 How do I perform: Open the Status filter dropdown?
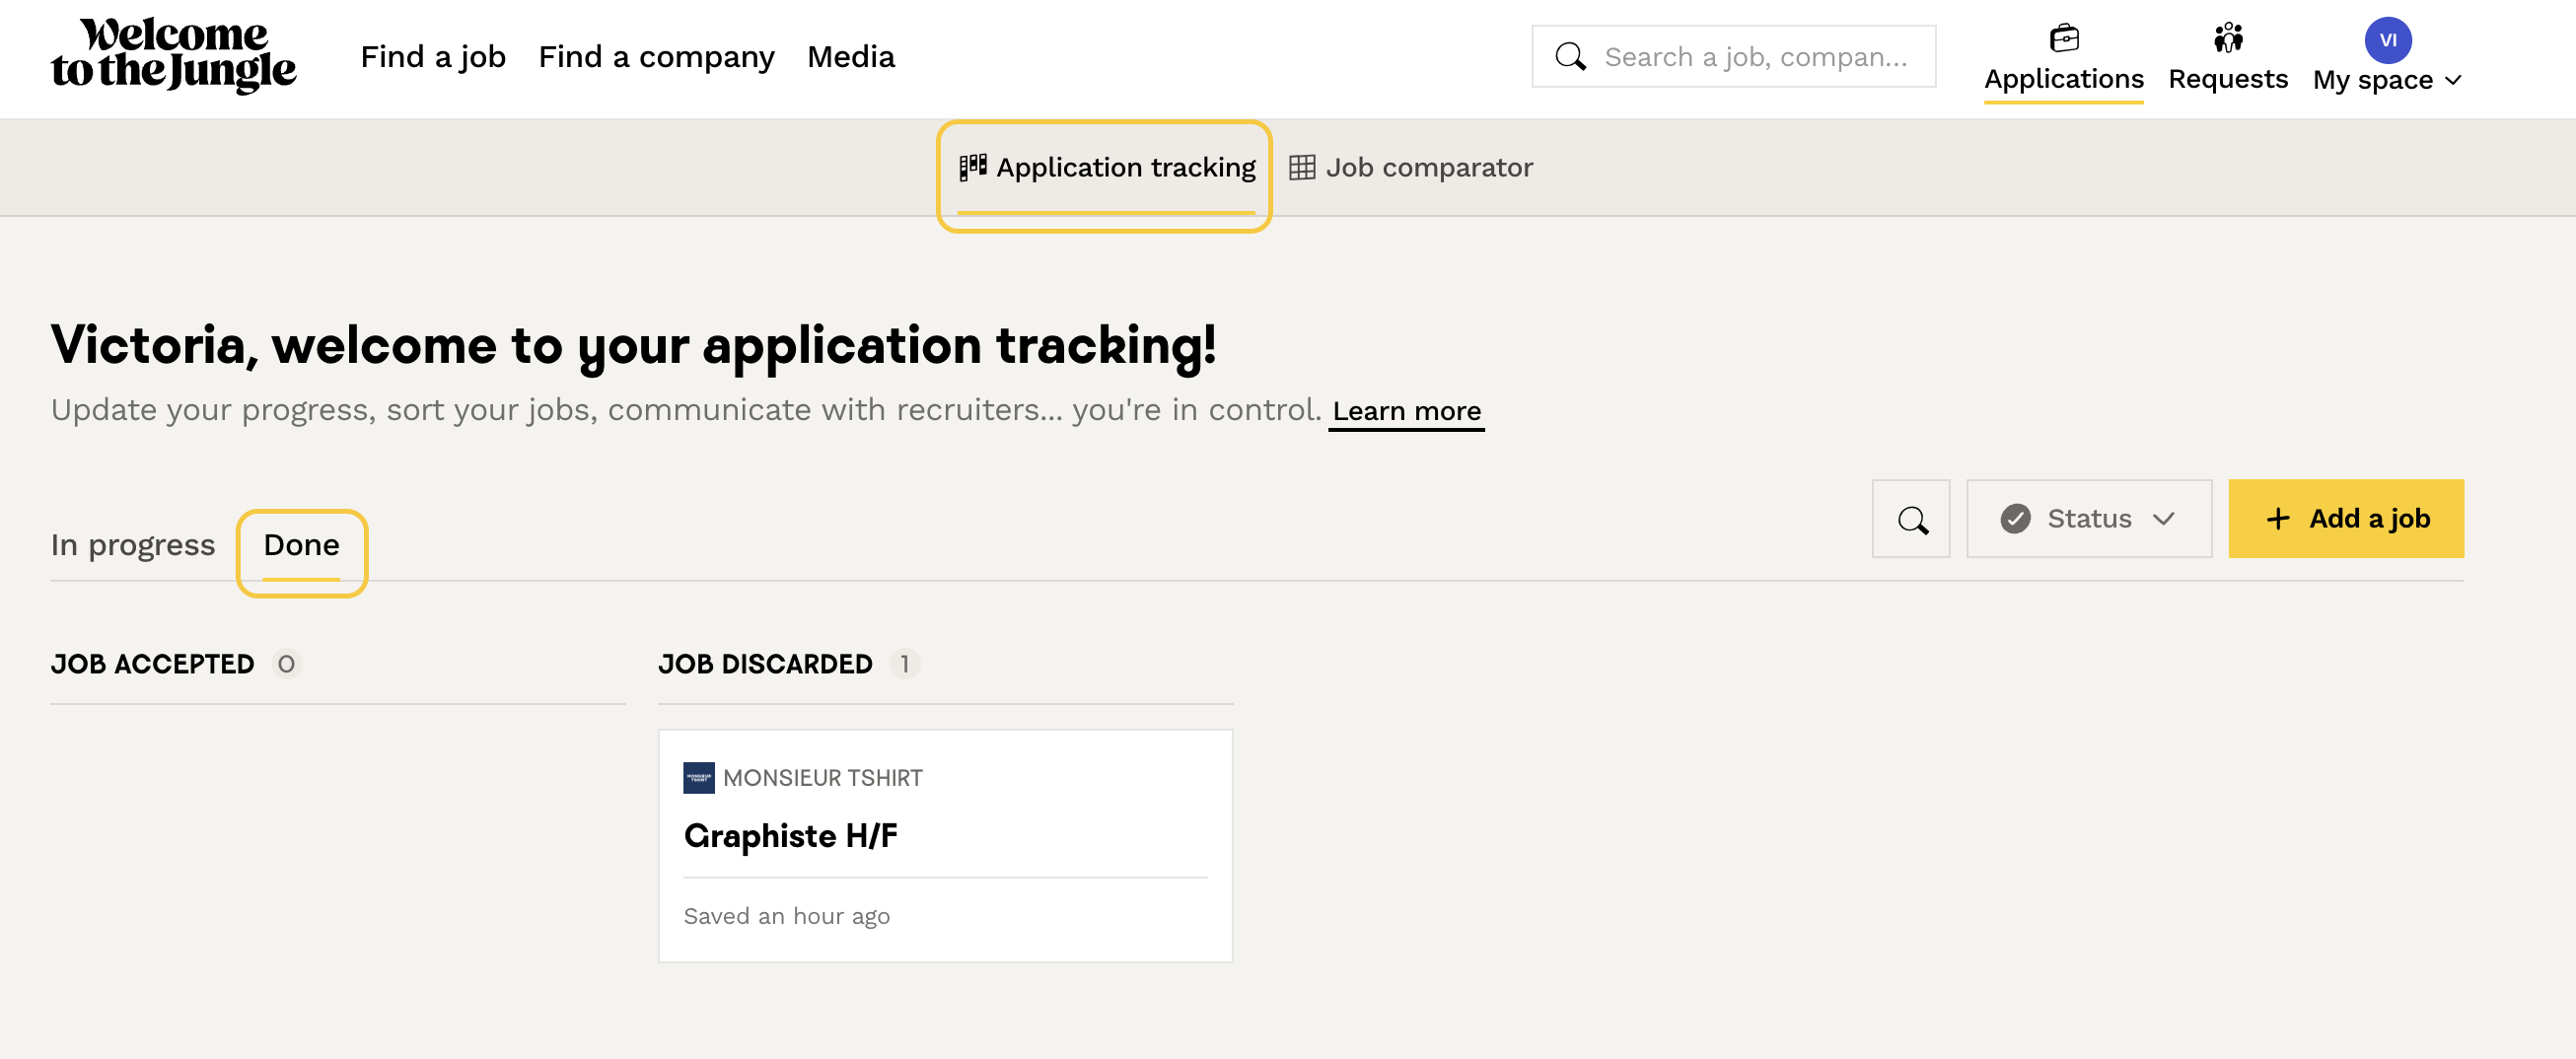pyautogui.click(x=2088, y=519)
